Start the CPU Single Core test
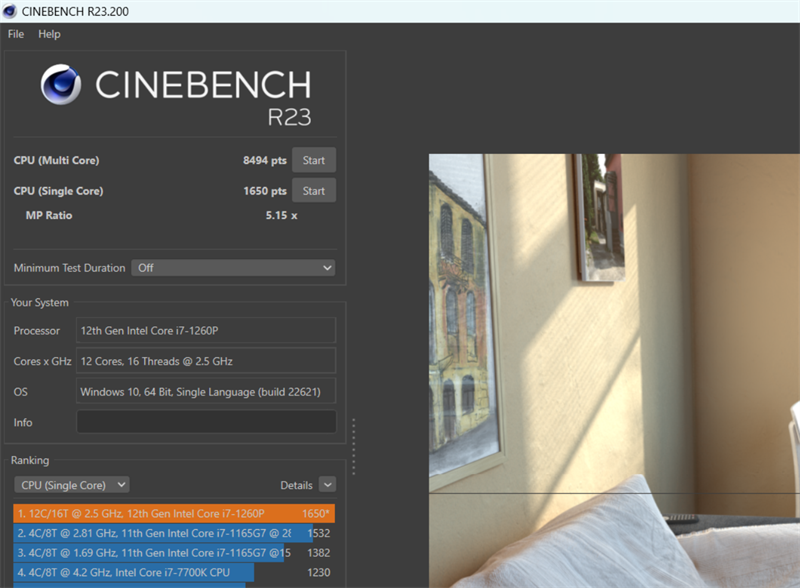 [314, 191]
